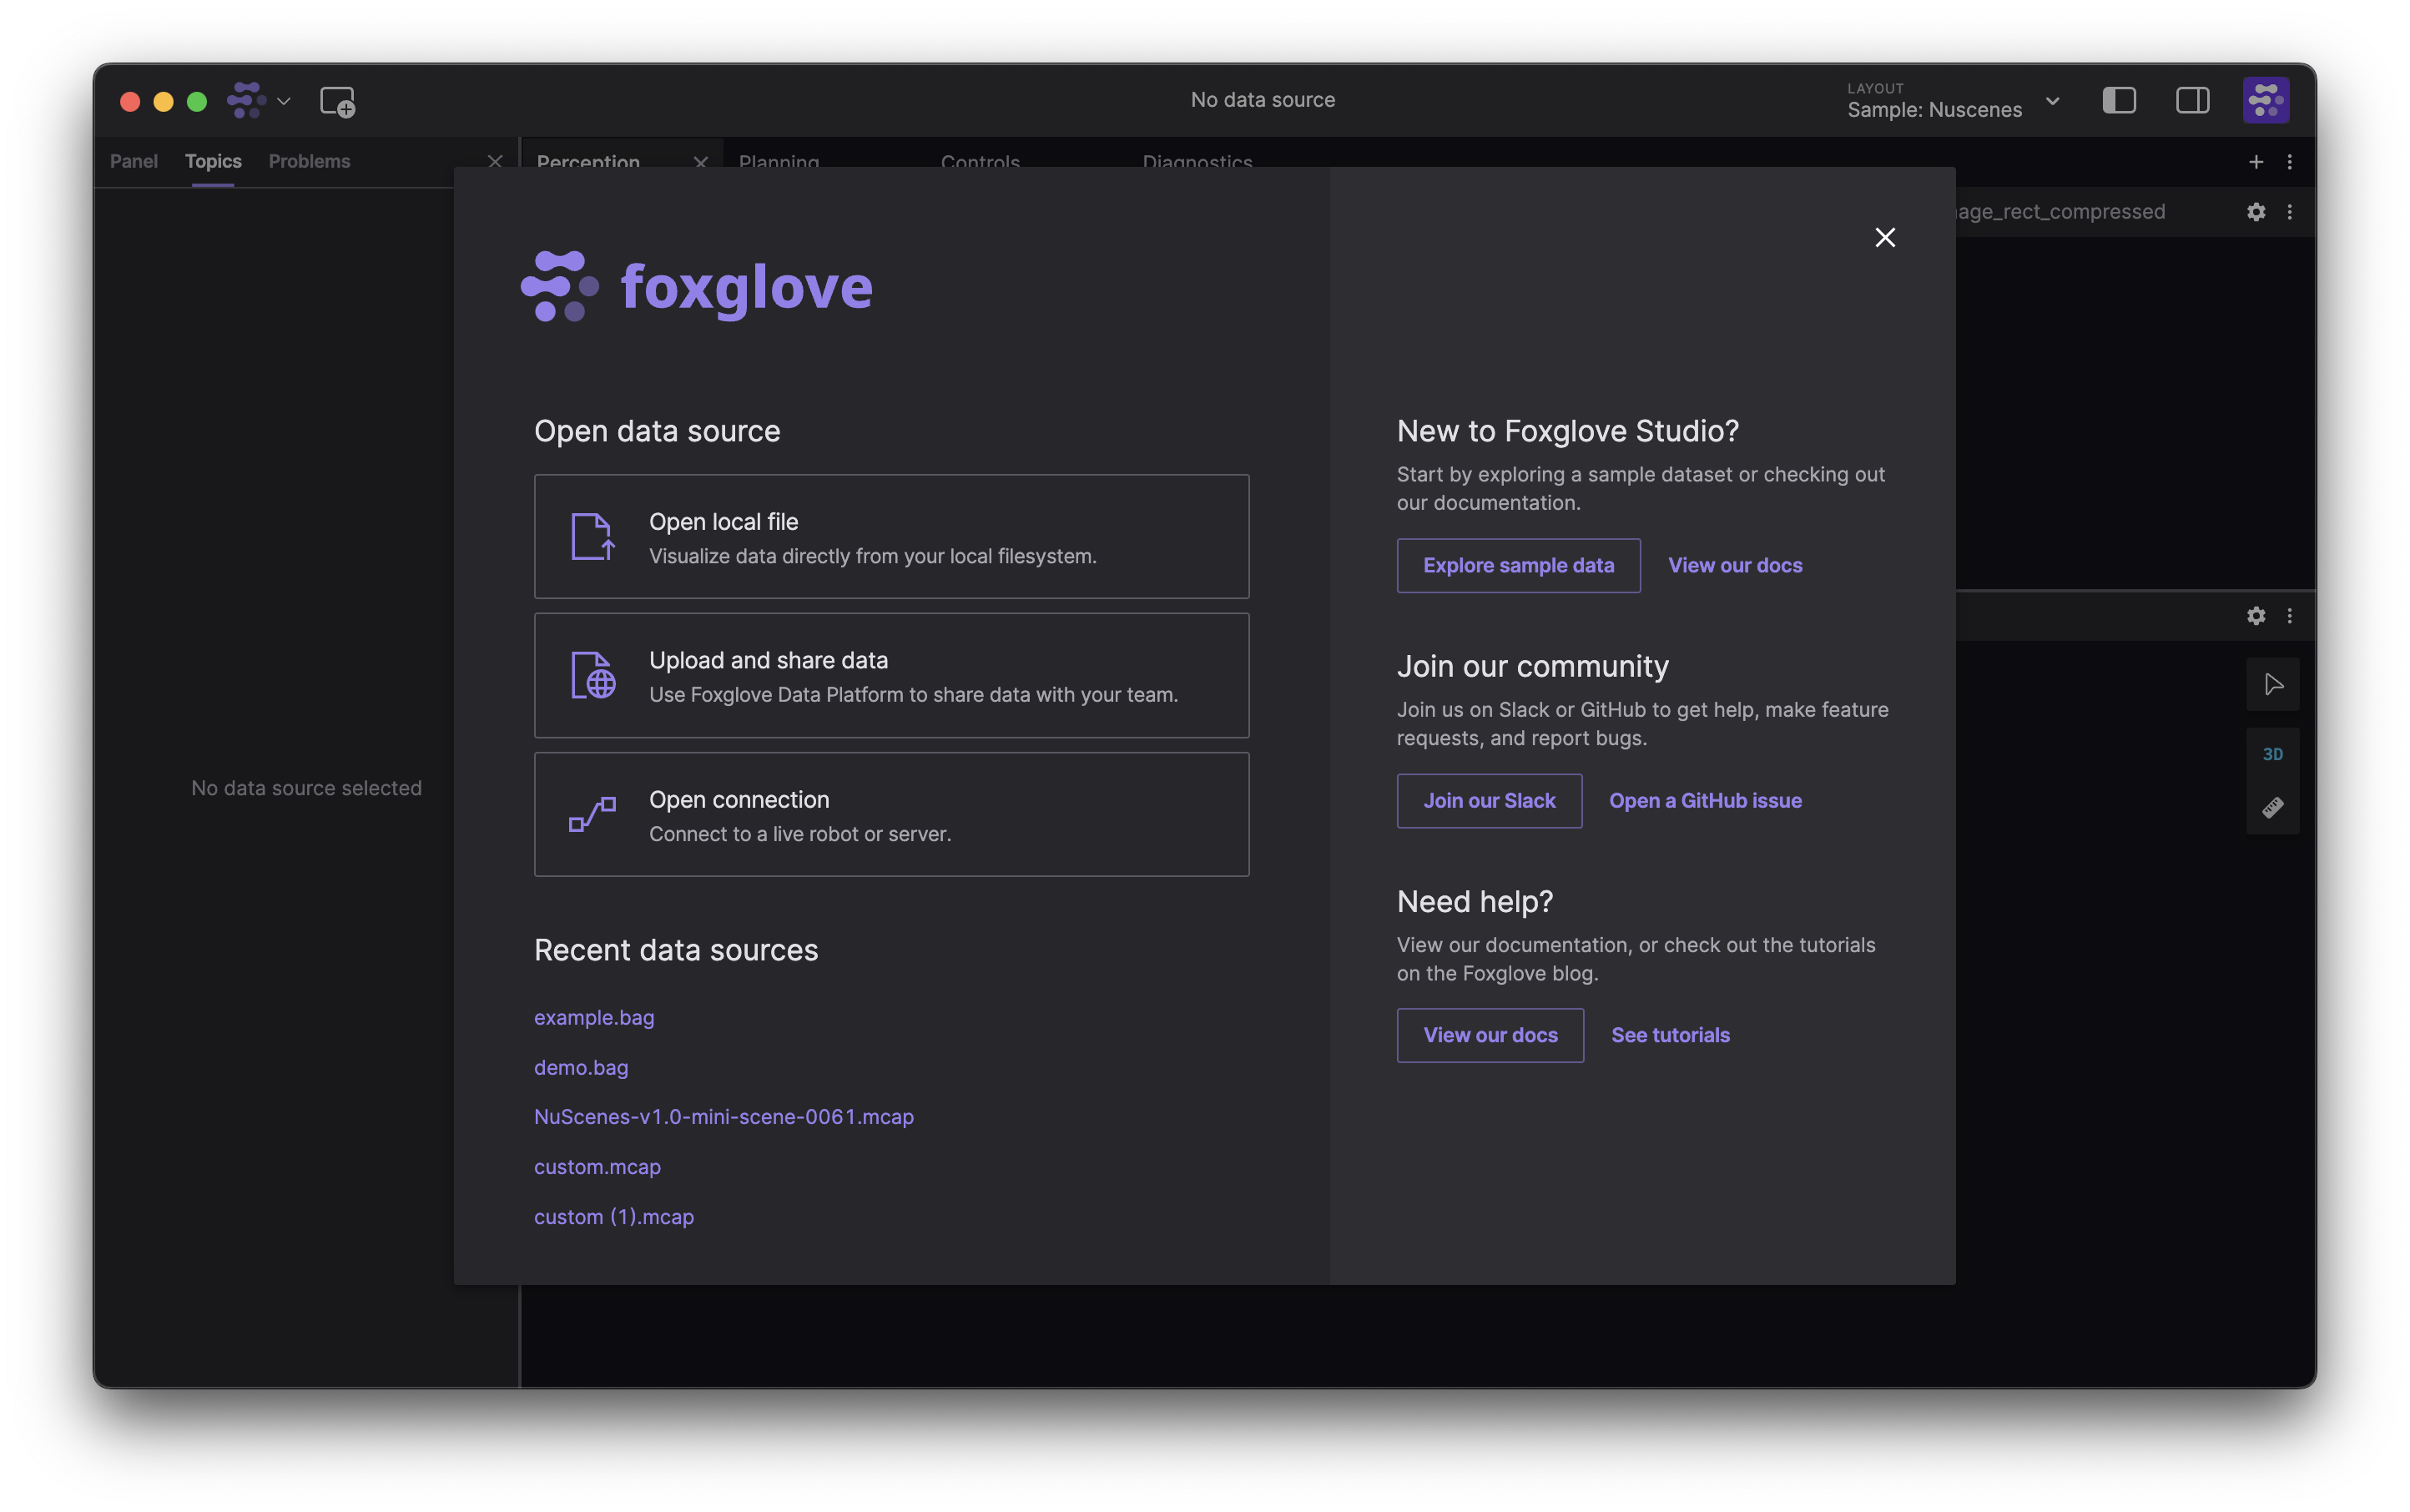Open image panel three-dot menu
The height and width of the screenshot is (1512, 2410).
pyautogui.click(x=2289, y=212)
